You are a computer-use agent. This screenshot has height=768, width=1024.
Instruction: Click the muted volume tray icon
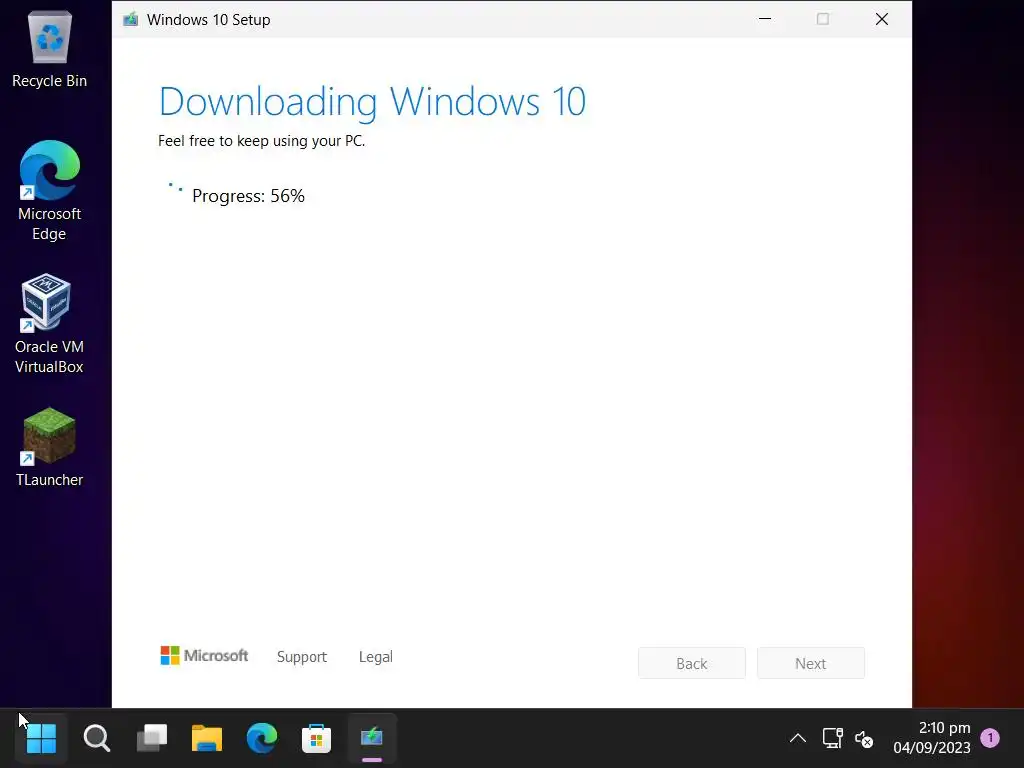pyautogui.click(x=864, y=739)
